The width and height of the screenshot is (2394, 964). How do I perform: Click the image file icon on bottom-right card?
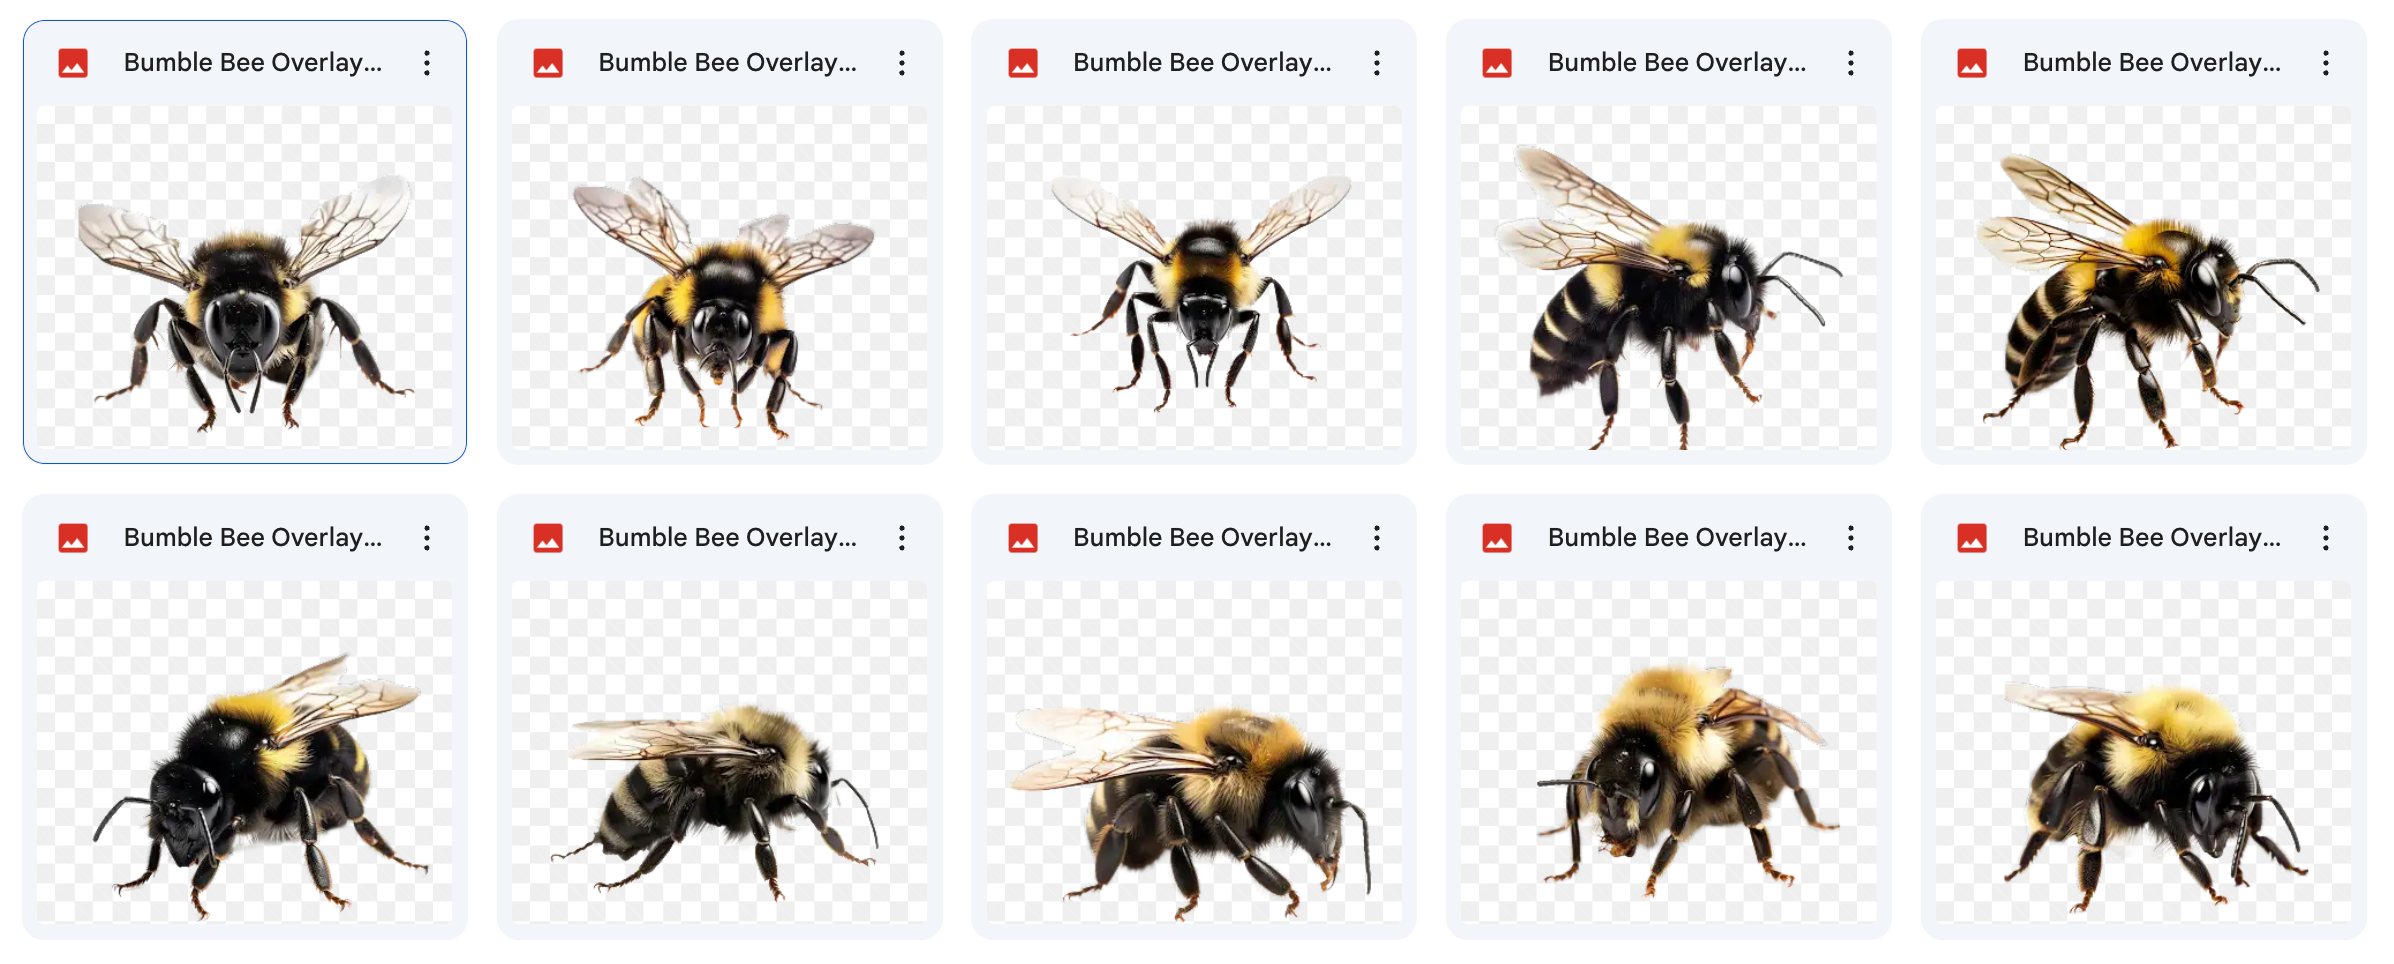pos(1972,538)
